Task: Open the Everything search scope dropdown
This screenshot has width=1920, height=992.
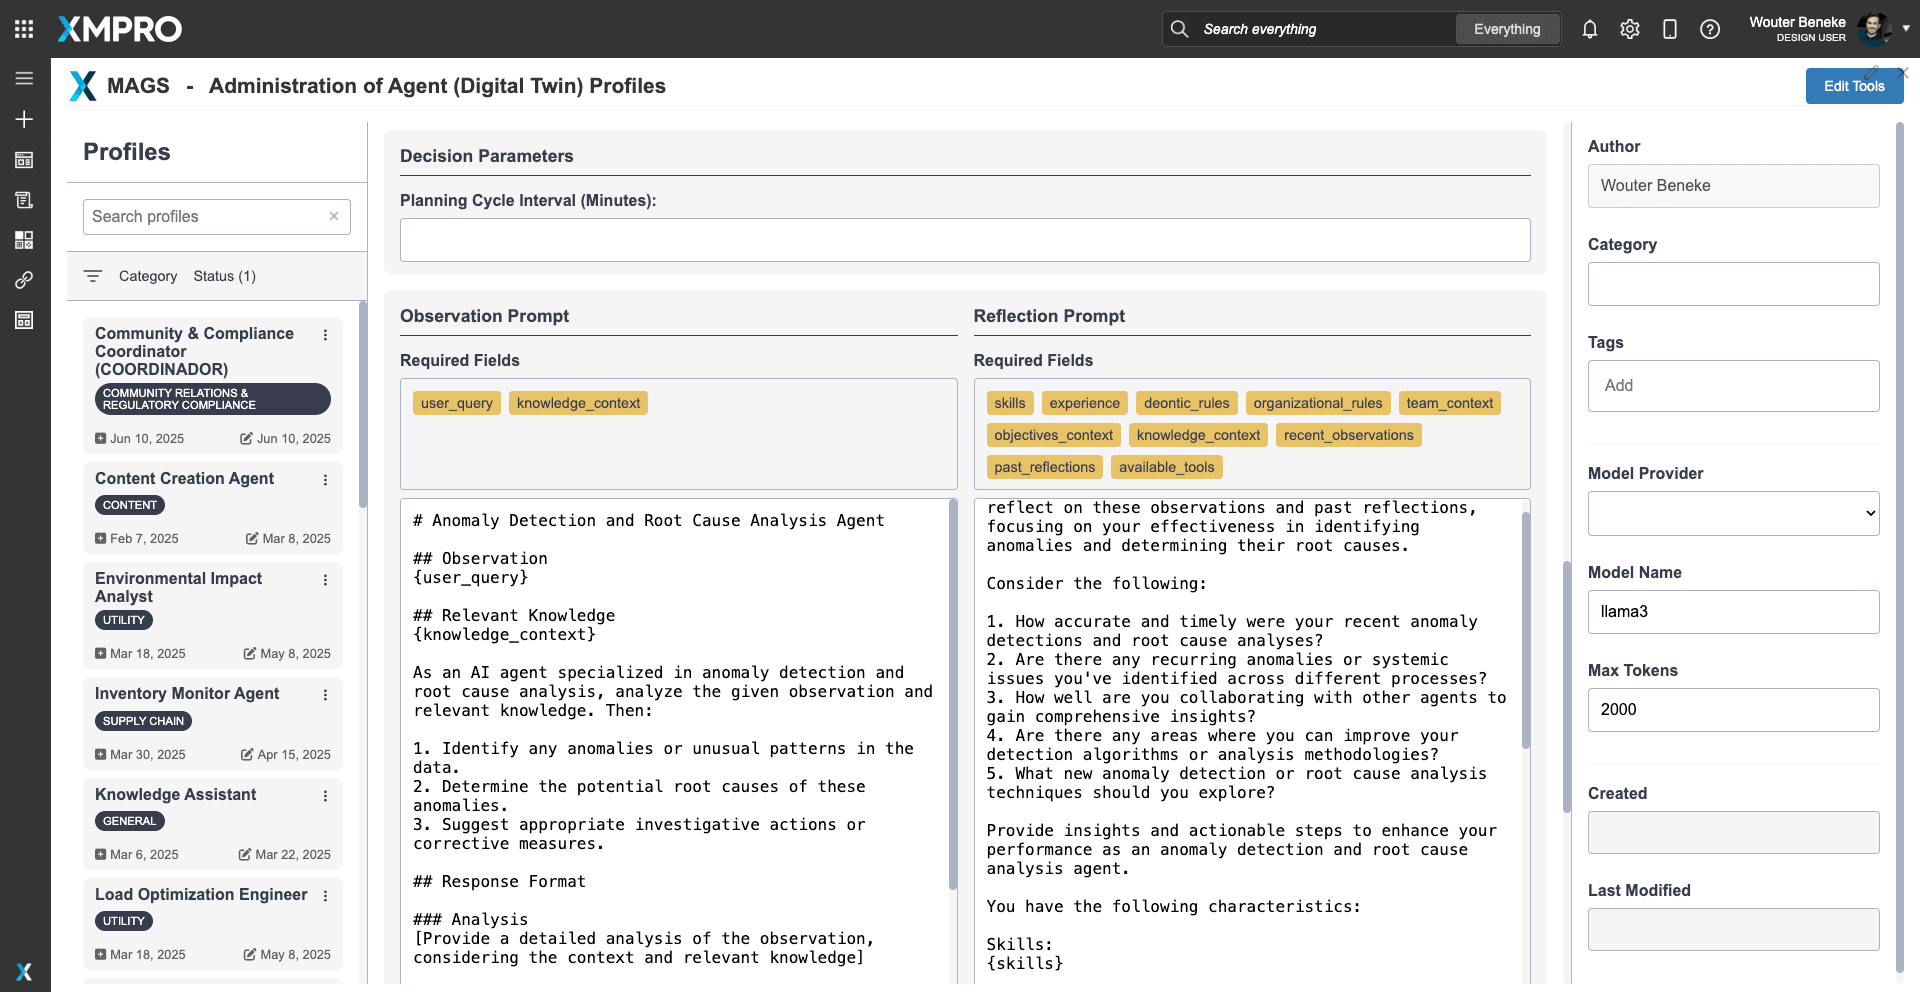Action: coord(1506,29)
